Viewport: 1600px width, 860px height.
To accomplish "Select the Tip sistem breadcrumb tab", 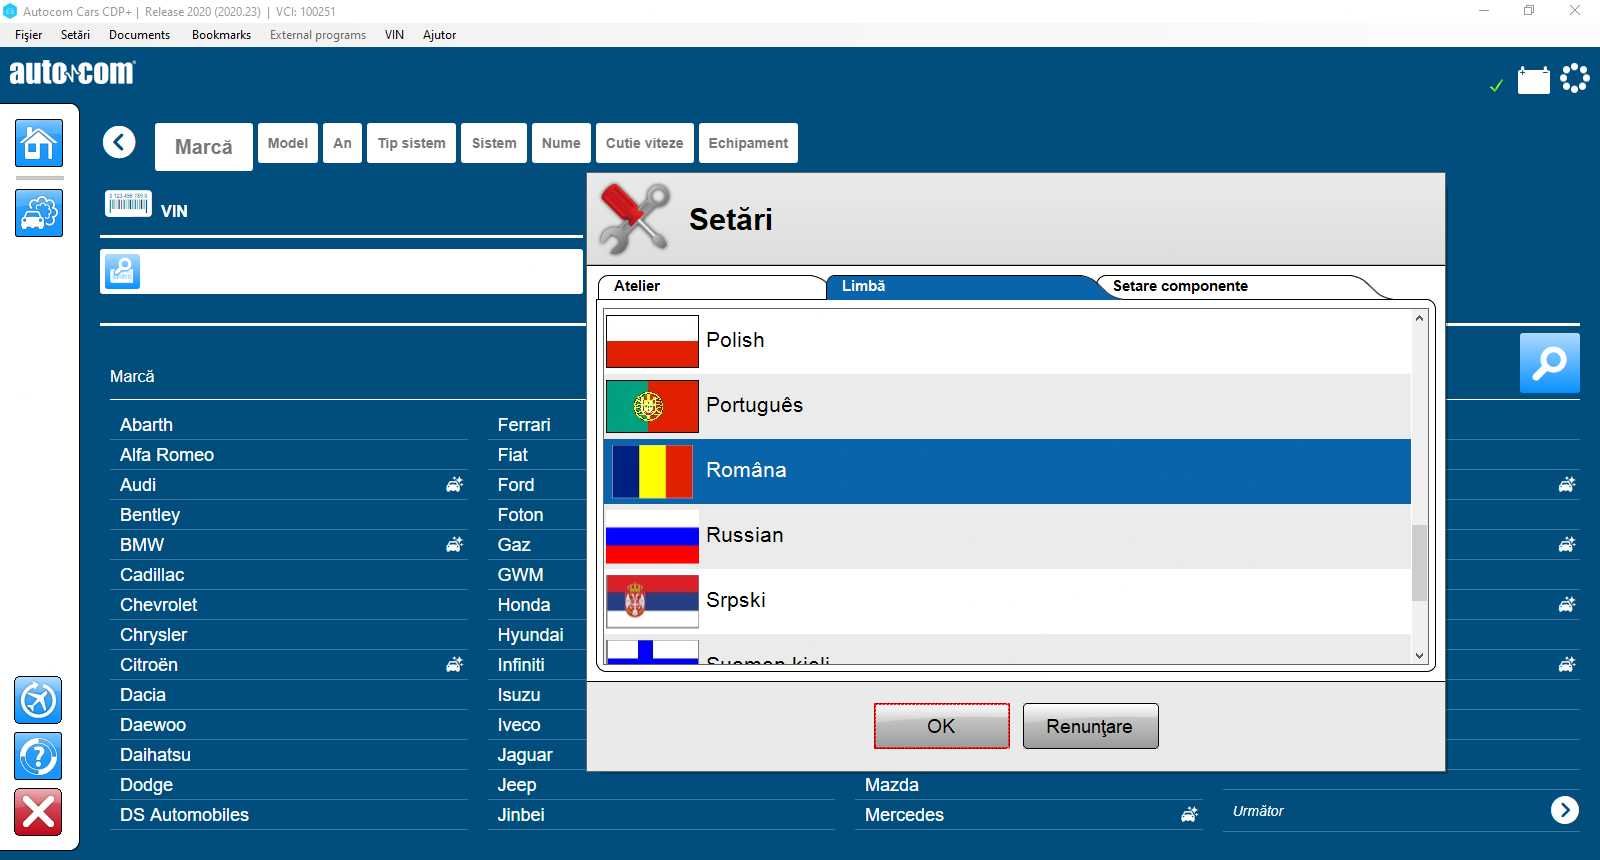I will (x=412, y=143).
